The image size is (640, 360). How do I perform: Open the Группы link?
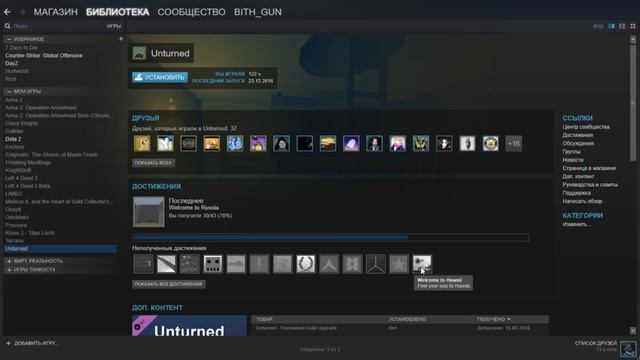571,151
